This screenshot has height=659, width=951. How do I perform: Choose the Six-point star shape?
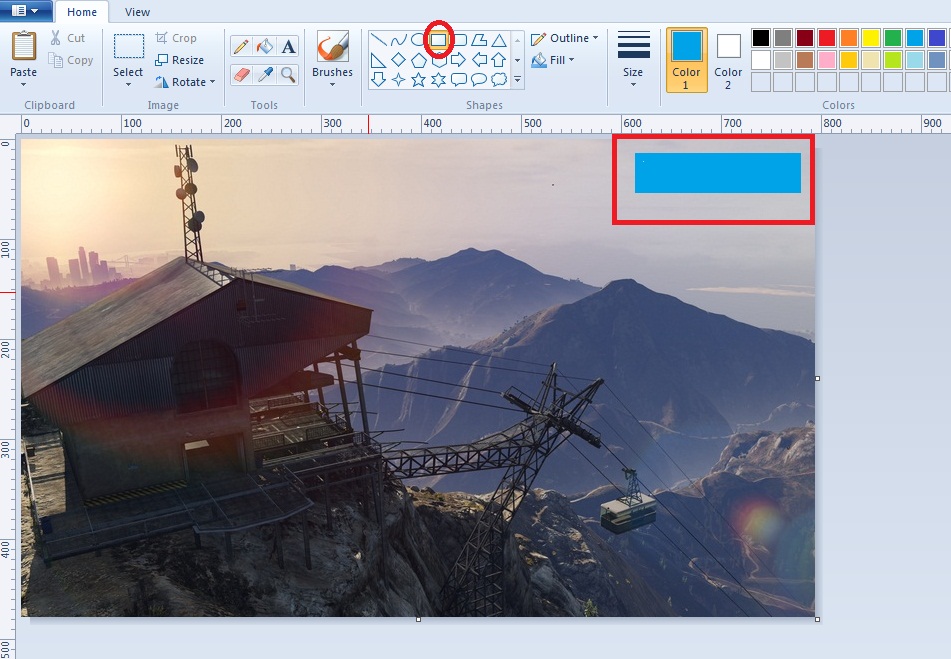point(439,79)
